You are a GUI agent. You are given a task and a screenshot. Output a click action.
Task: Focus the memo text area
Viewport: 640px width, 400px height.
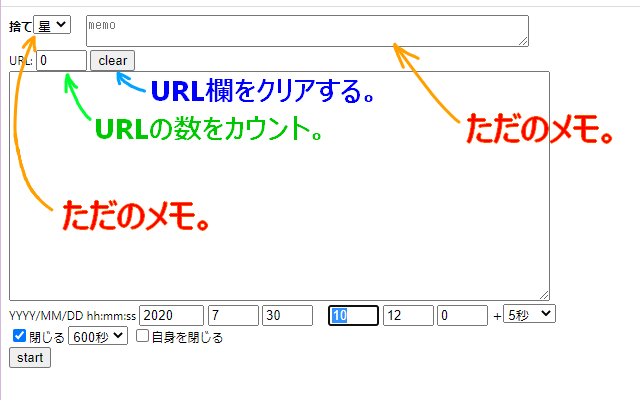[307, 31]
